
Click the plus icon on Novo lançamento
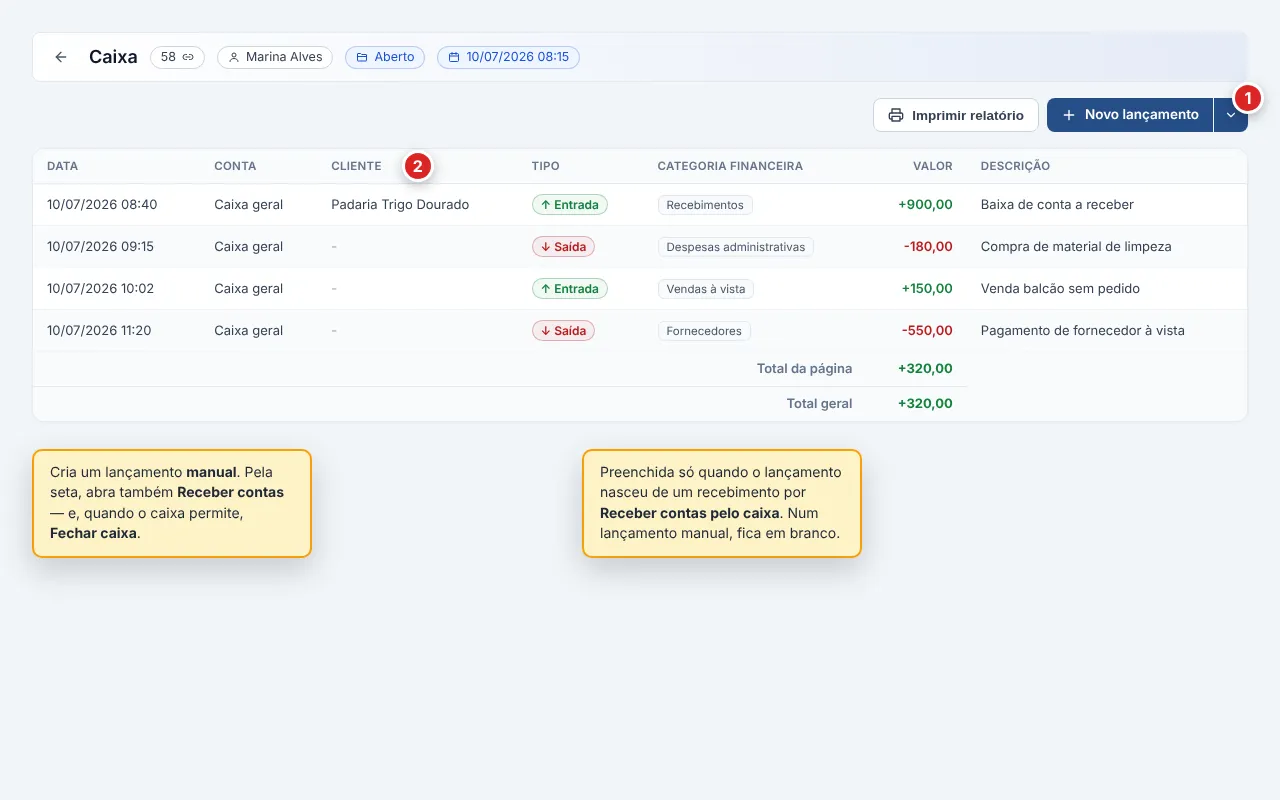click(1068, 115)
